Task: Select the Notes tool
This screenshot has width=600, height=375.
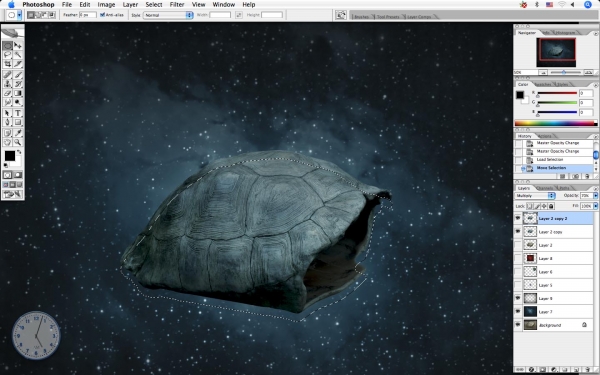Action: (x=8, y=133)
